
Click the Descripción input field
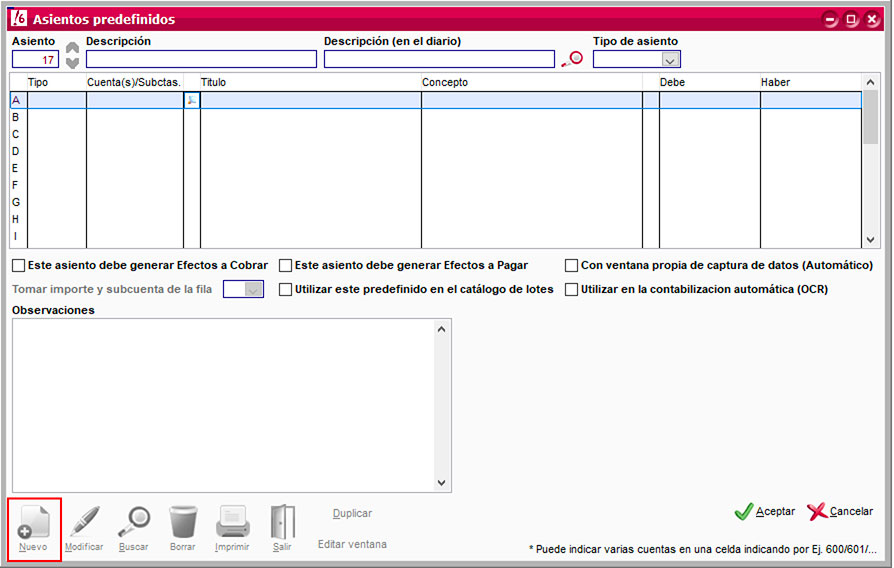201,59
